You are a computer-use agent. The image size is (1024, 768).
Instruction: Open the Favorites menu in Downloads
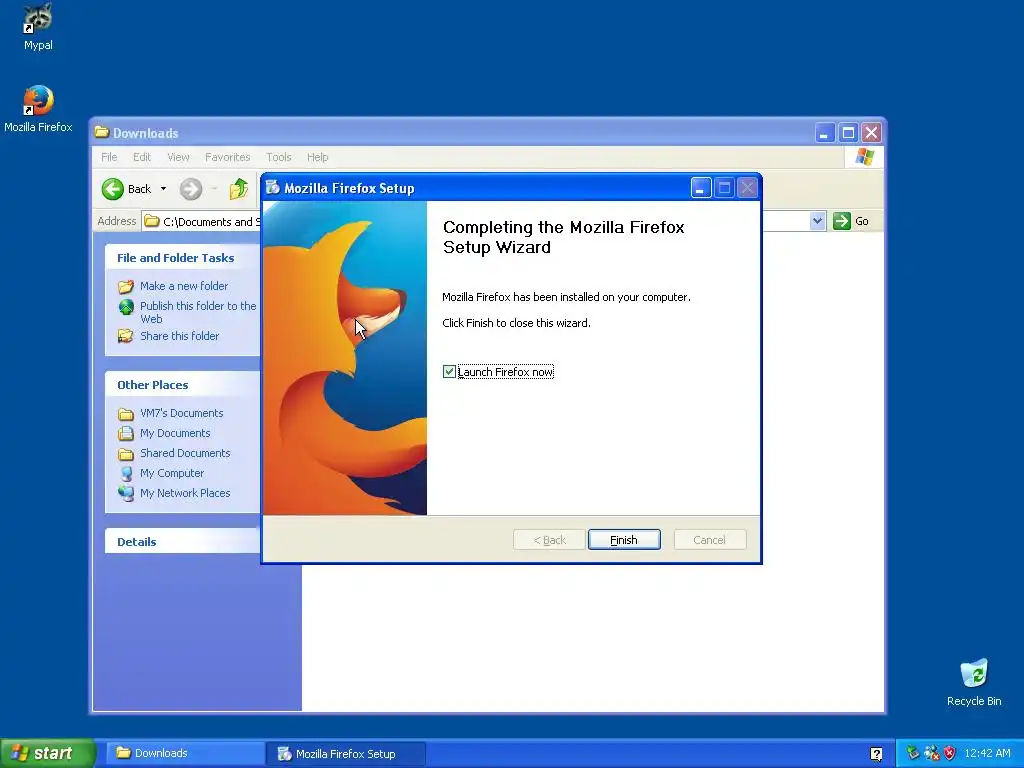click(227, 157)
